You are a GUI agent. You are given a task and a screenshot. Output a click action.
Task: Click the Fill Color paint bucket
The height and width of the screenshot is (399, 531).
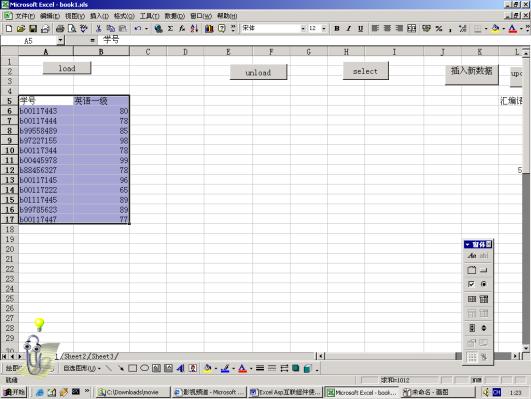tap(495, 29)
